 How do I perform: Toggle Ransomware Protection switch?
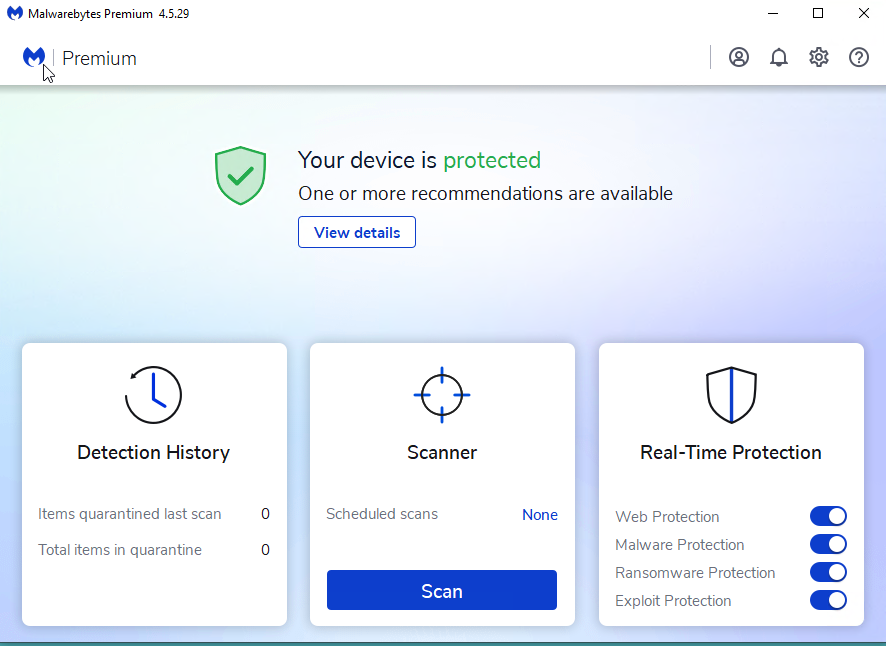pyautogui.click(x=828, y=572)
